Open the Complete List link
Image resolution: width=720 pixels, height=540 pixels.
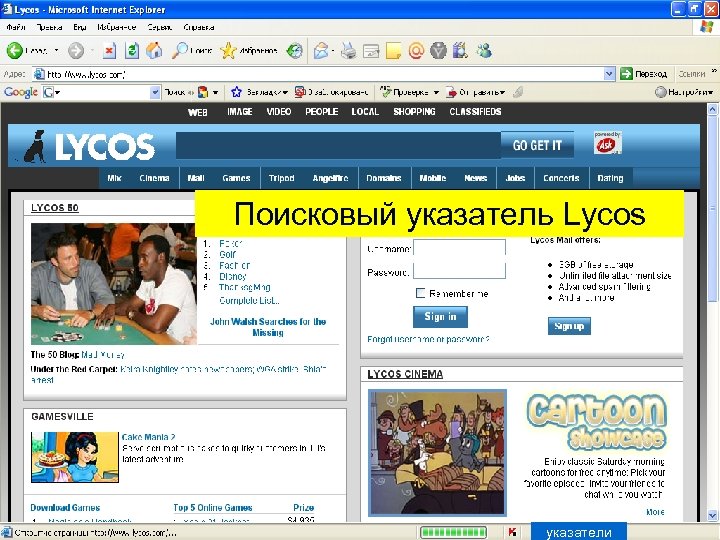pos(249,300)
